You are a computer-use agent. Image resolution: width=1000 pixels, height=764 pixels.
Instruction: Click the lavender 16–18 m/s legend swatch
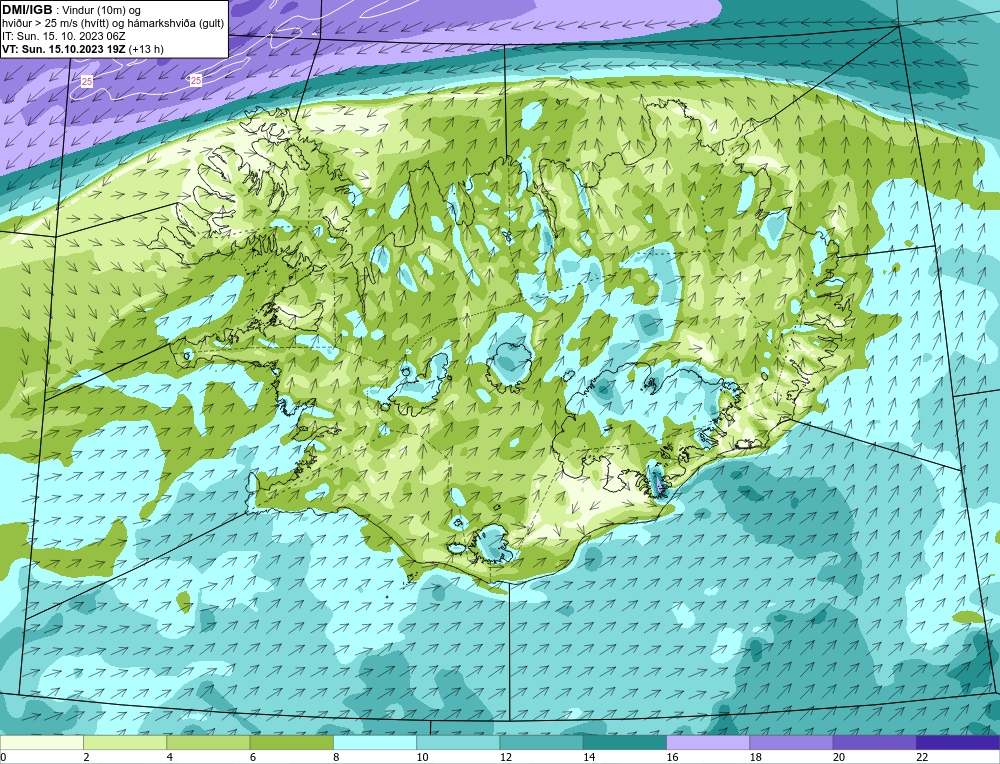point(708,743)
